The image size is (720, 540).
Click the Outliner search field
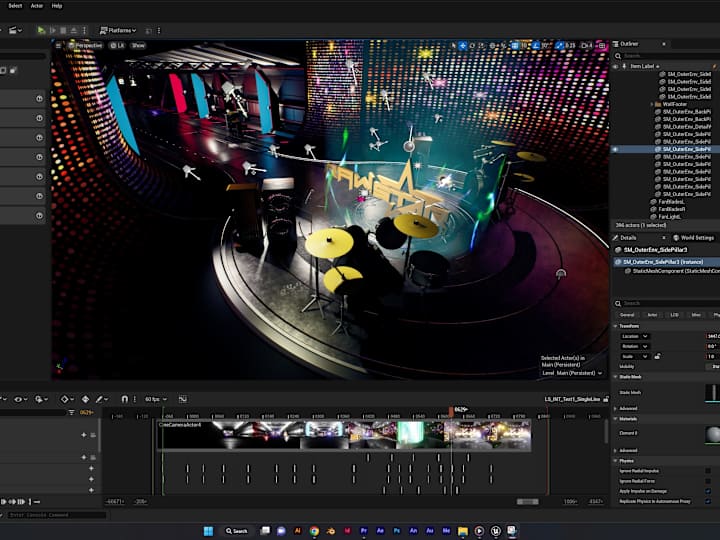pyautogui.click(x=670, y=56)
